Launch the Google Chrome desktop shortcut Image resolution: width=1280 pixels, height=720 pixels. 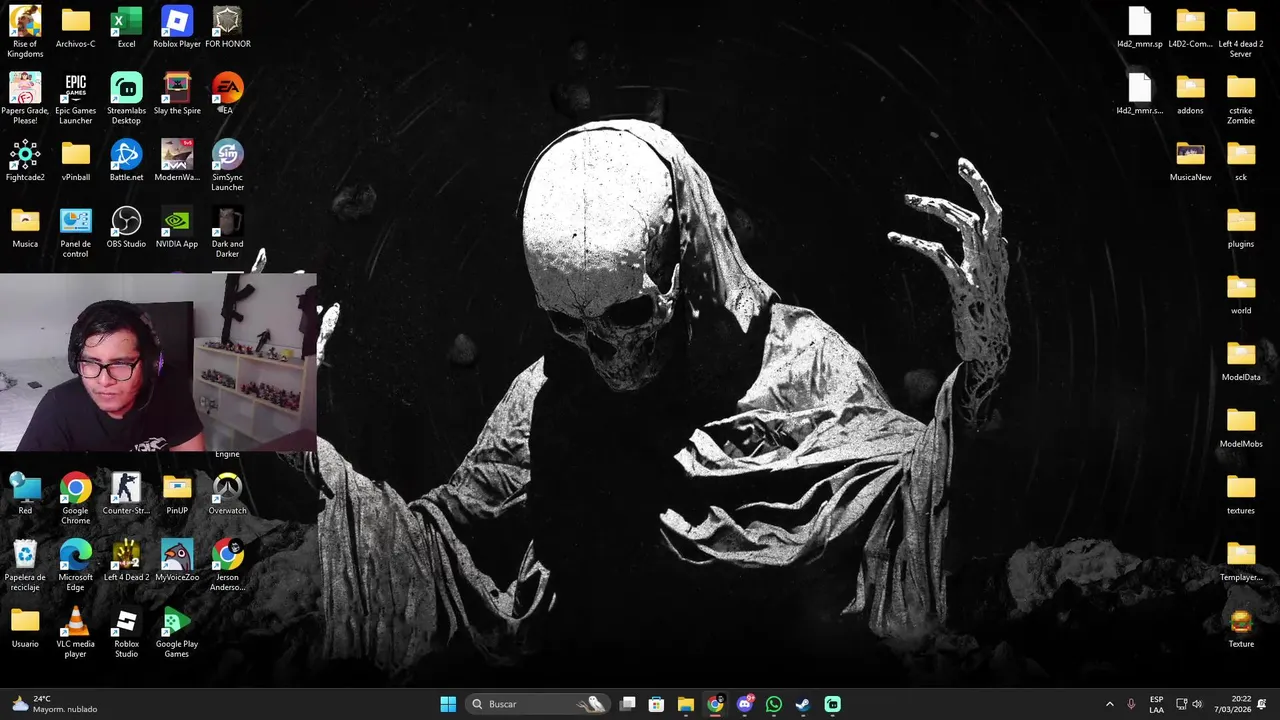tap(75, 499)
